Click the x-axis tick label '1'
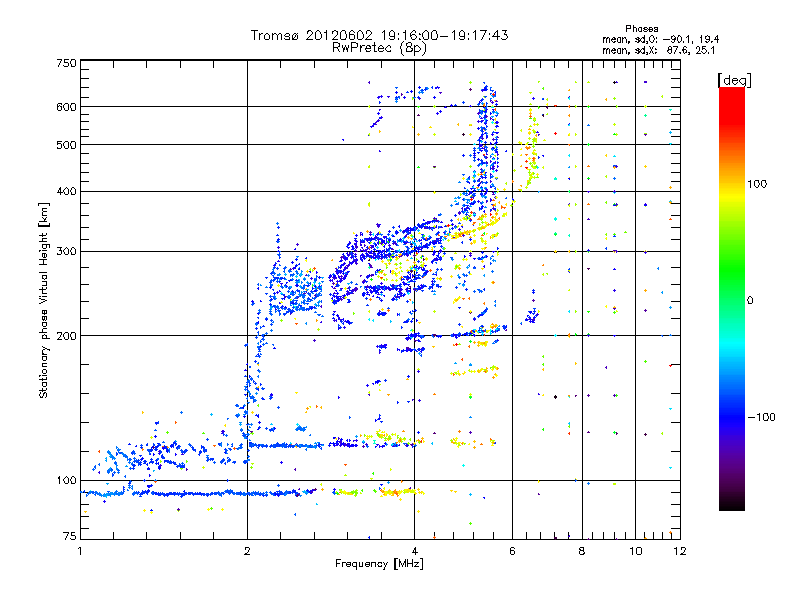800x600 pixels. point(80,551)
